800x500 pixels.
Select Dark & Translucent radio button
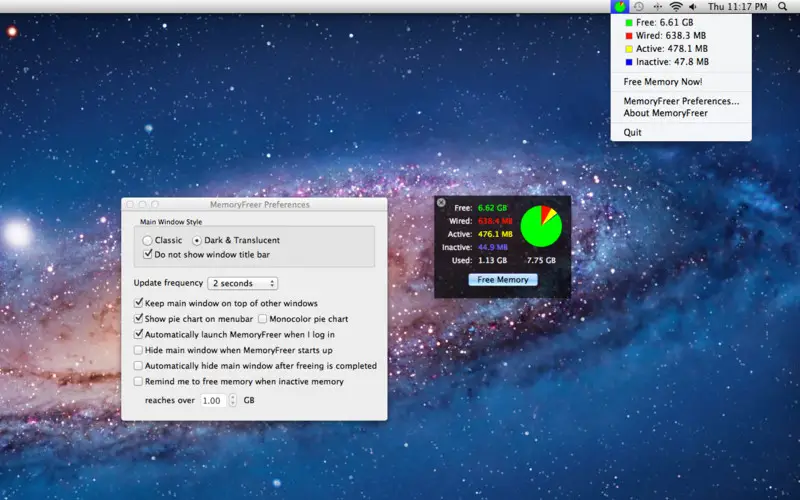point(196,240)
